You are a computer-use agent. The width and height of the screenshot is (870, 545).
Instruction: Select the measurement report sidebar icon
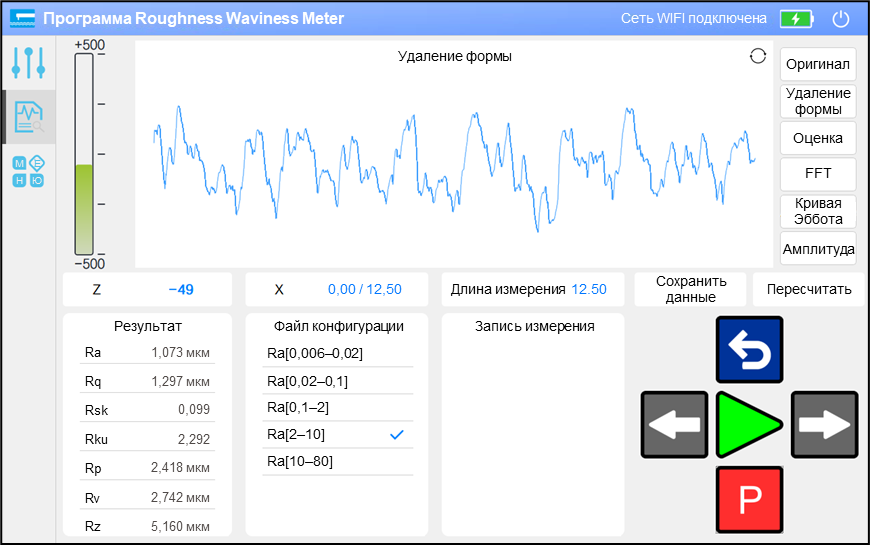[29, 117]
